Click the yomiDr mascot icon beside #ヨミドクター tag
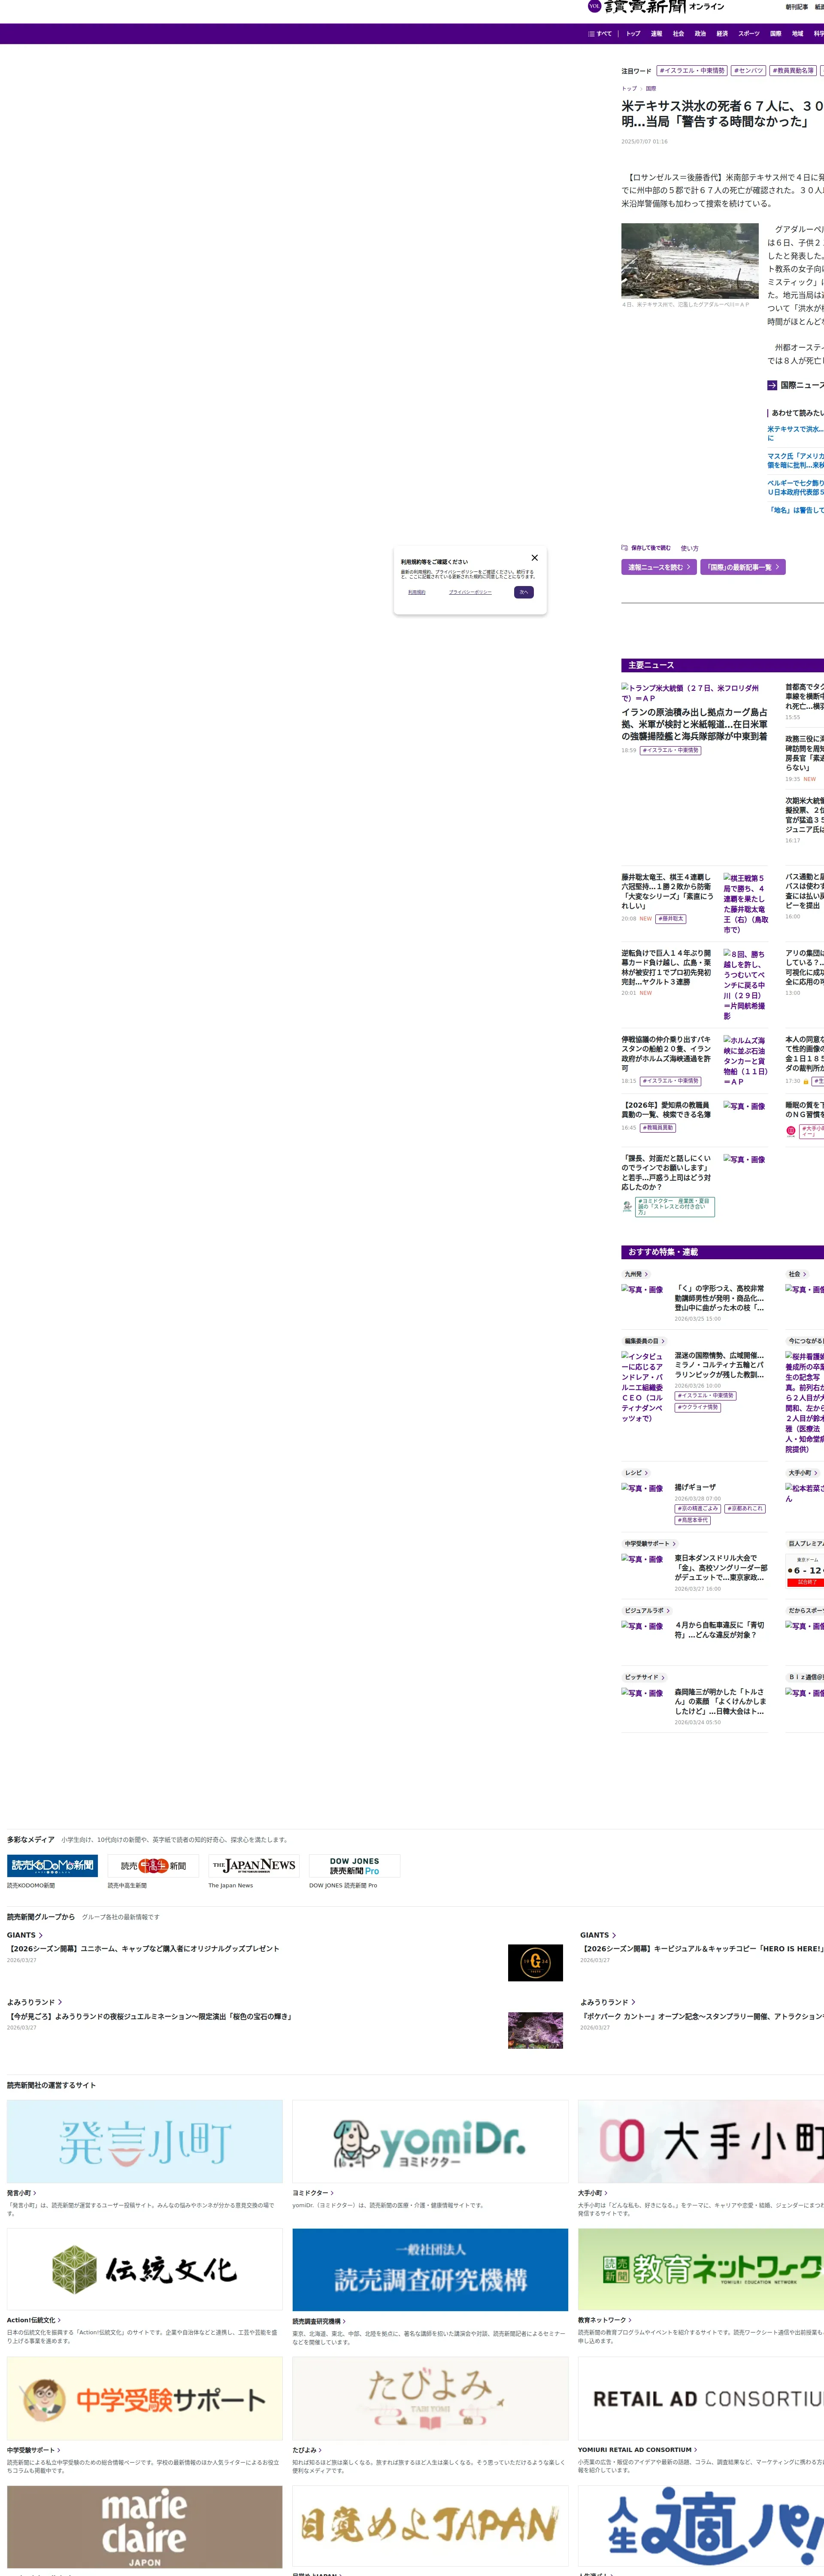The width and height of the screenshot is (824, 2576). click(627, 1206)
